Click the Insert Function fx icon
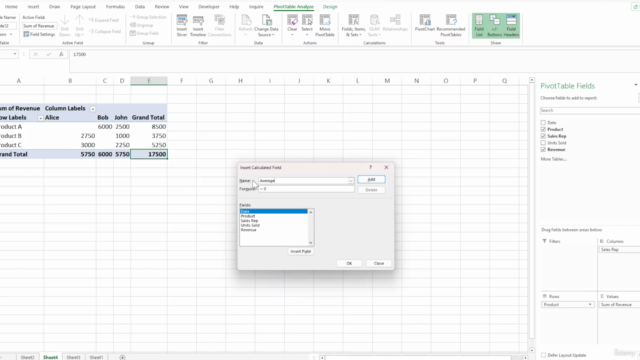 pyautogui.click(x=61, y=54)
